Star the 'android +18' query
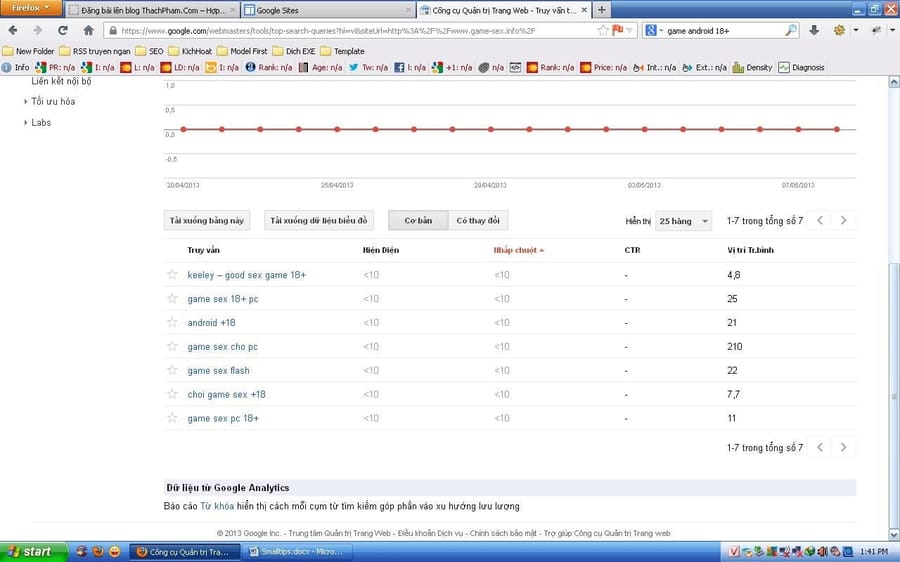This screenshot has height=562, width=900. (x=172, y=322)
